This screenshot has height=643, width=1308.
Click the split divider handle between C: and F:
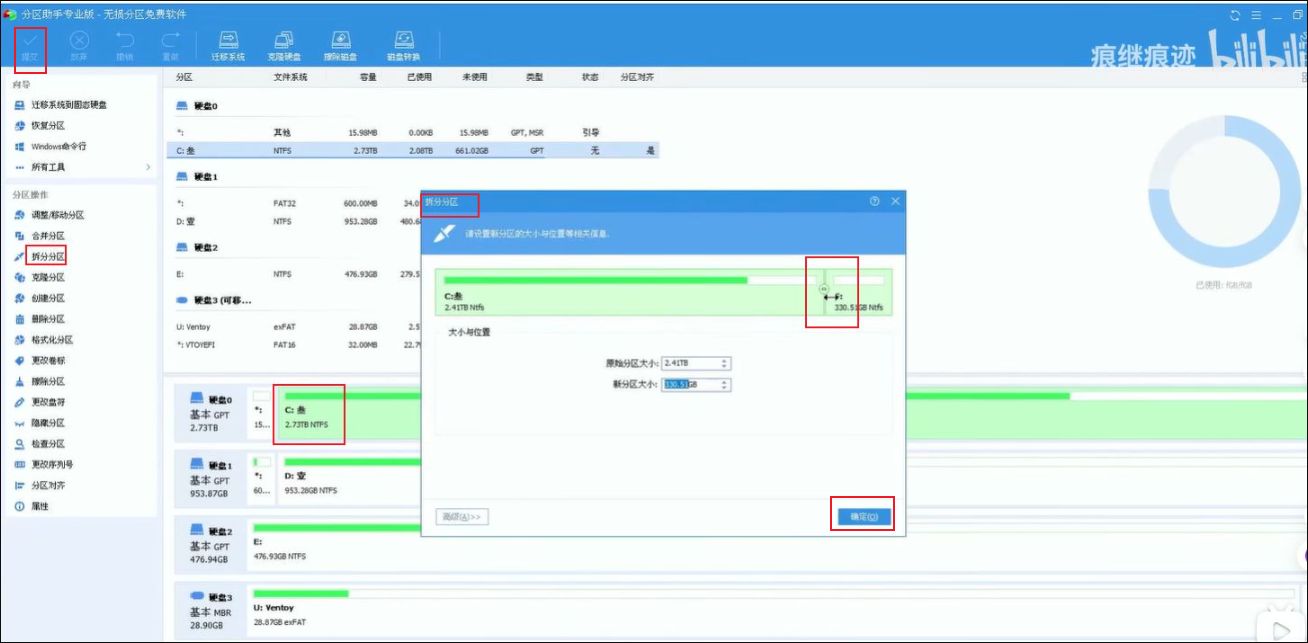tap(823, 289)
